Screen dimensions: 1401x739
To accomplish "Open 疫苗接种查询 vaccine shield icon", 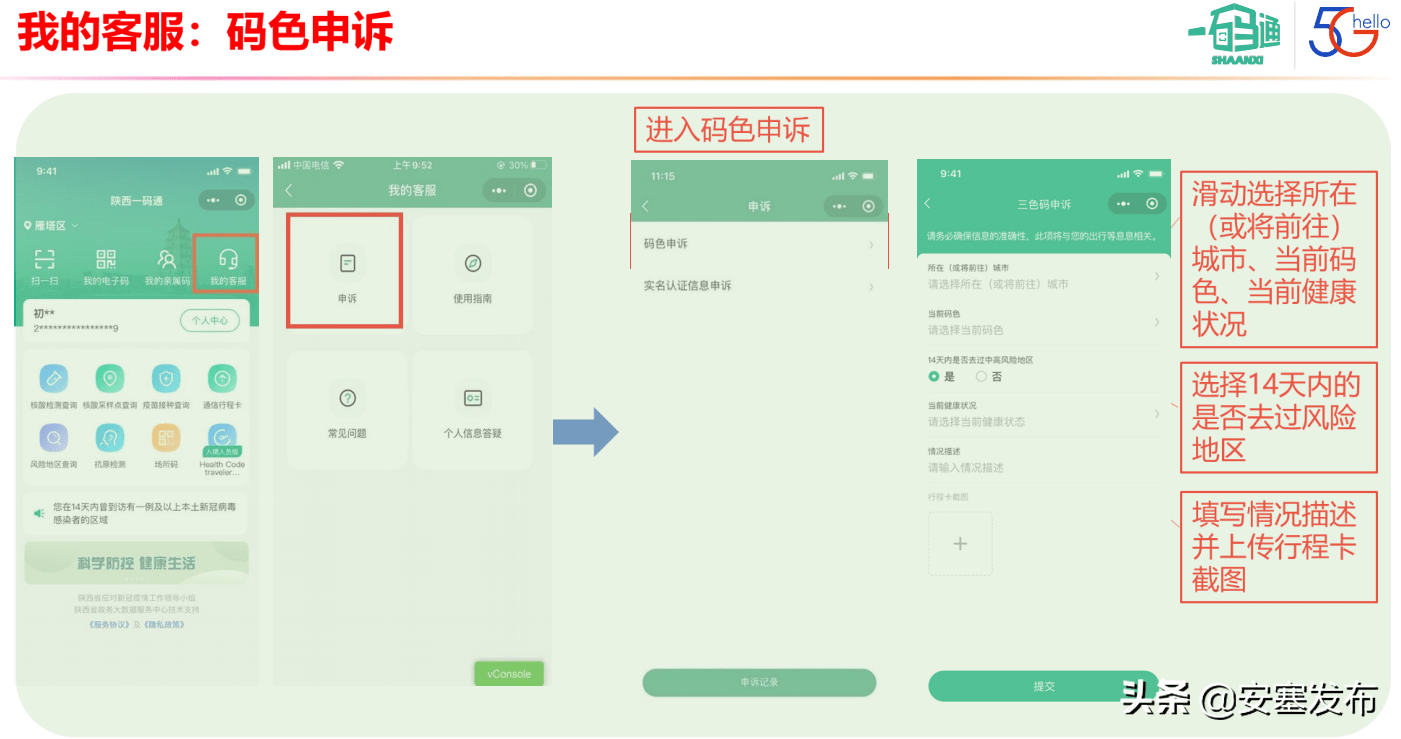I will [166, 379].
